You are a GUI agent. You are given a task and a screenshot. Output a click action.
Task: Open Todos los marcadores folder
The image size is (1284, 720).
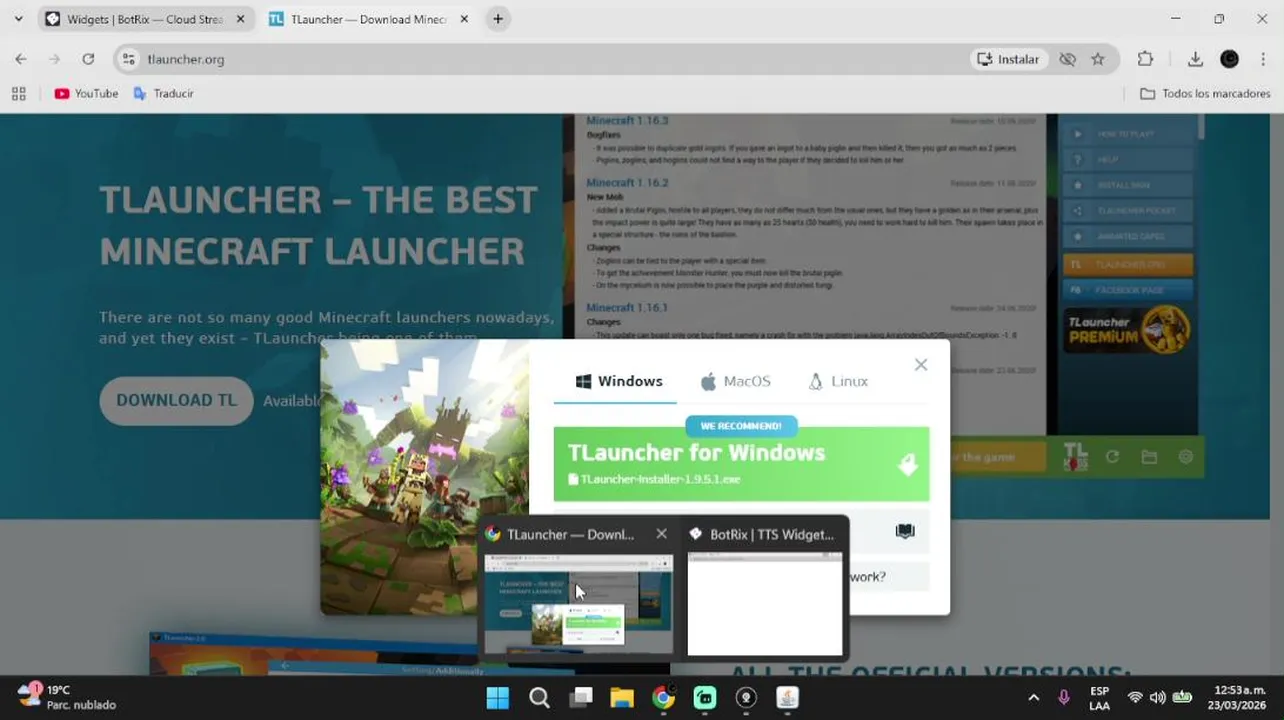pos(1205,93)
